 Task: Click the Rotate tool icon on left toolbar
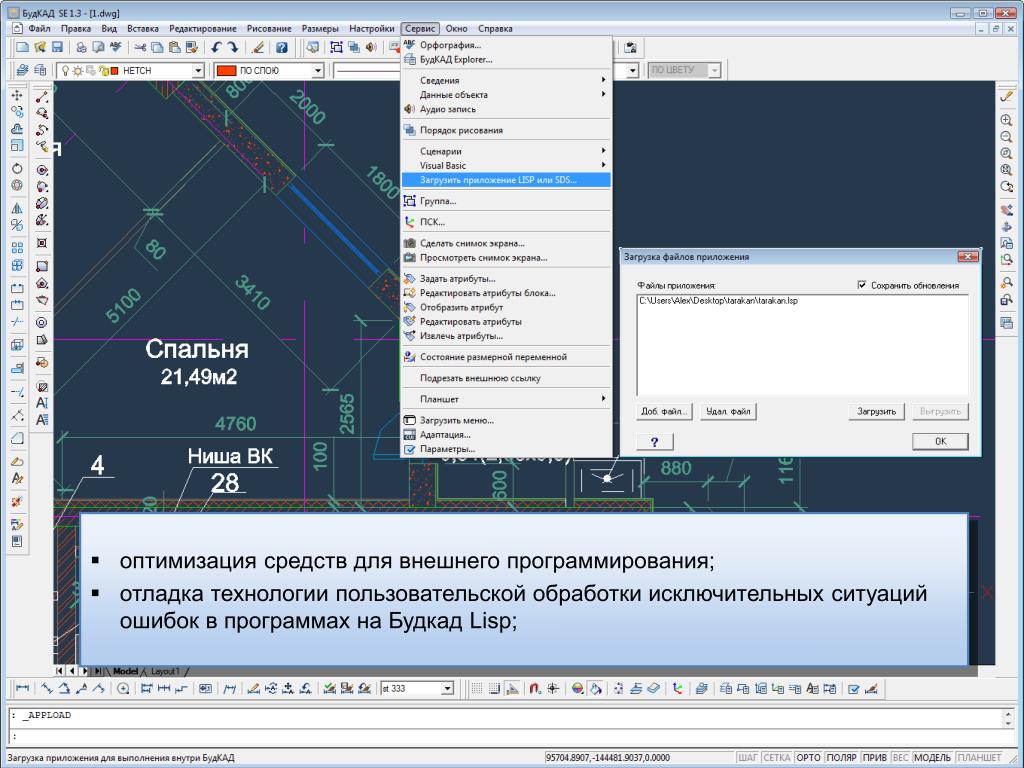(17, 168)
